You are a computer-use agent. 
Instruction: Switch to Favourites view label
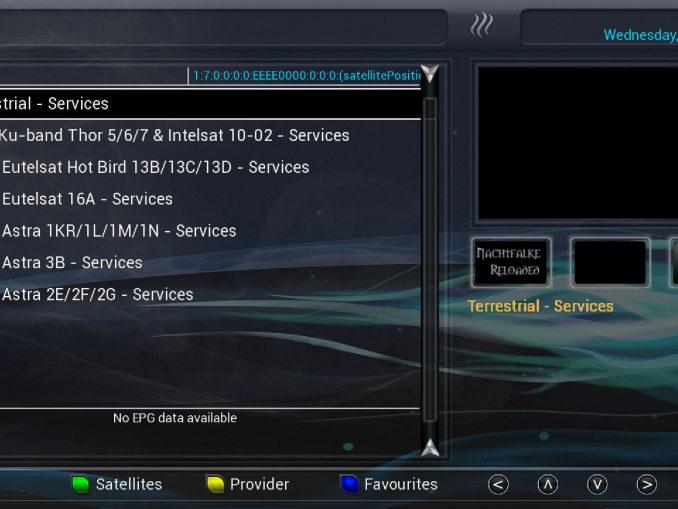[401, 484]
